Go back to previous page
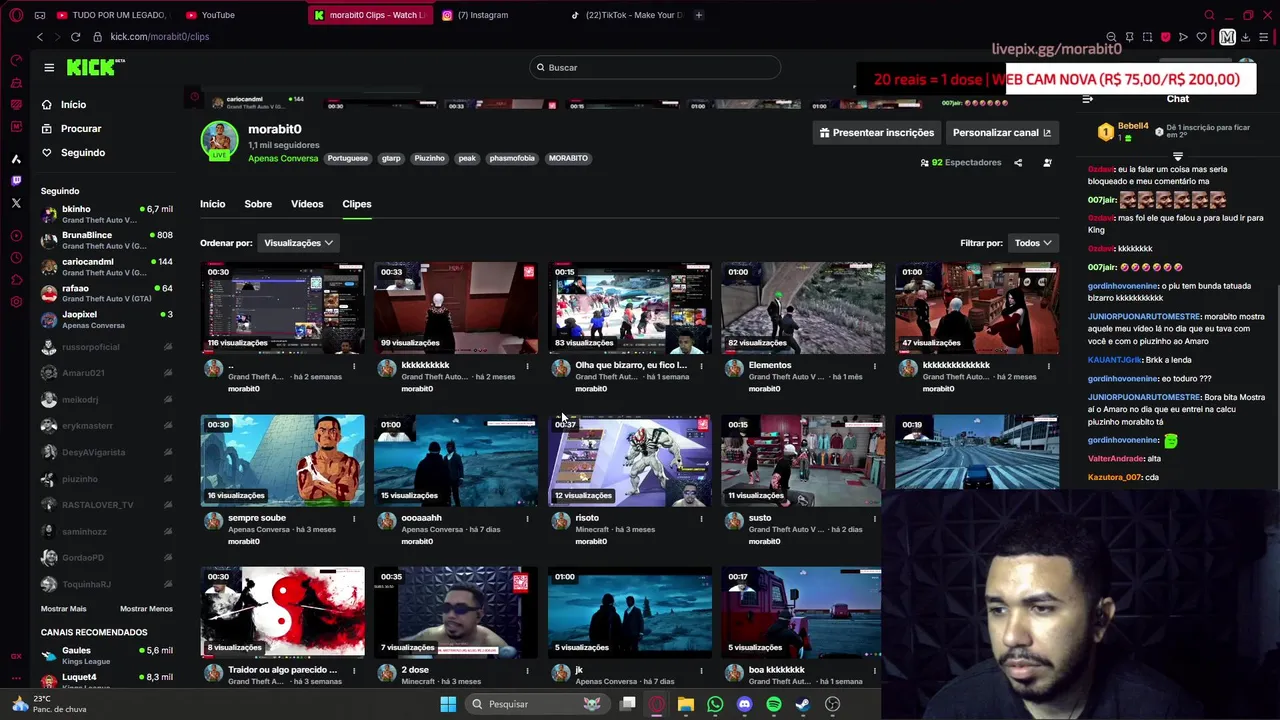Screen dimensions: 1280x720 pyautogui.click(x=40, y=37)
